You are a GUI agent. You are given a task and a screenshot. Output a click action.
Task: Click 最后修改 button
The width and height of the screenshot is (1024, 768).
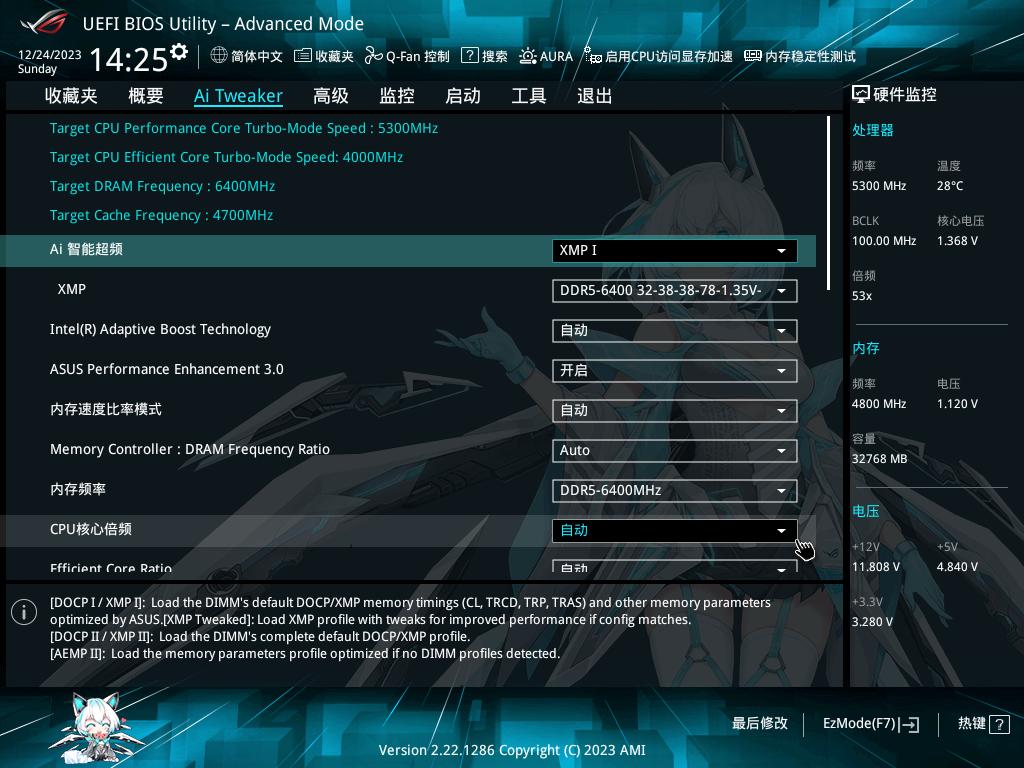[x=760, y=724]
